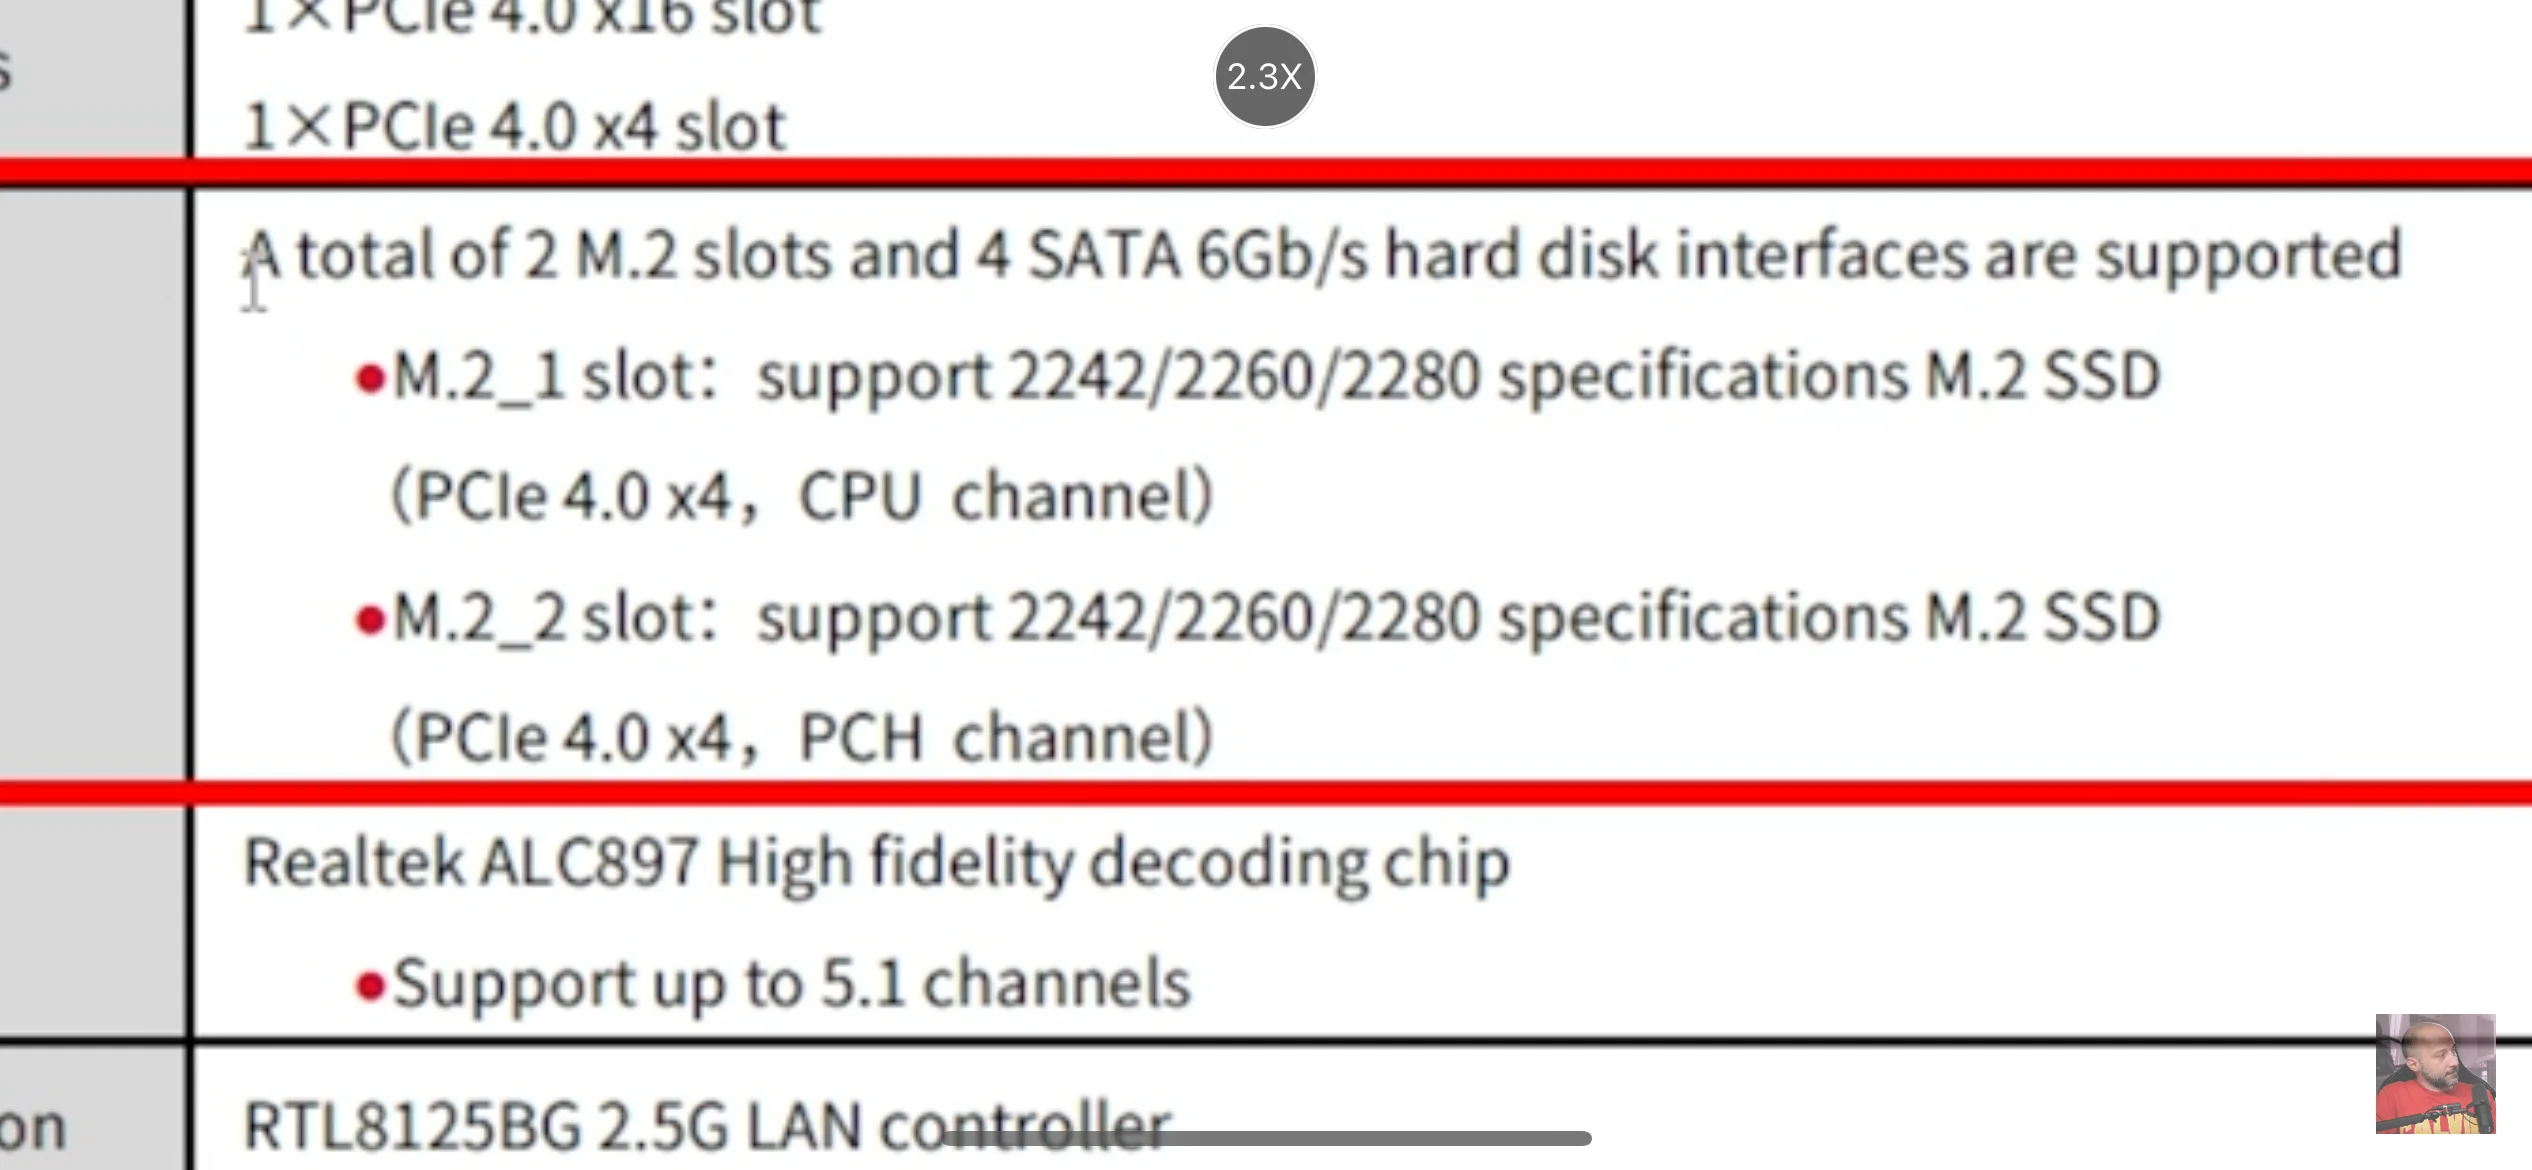Click the red bullet before M.2_2 slot
2532x1170 pixels.
tap(370, 621)
